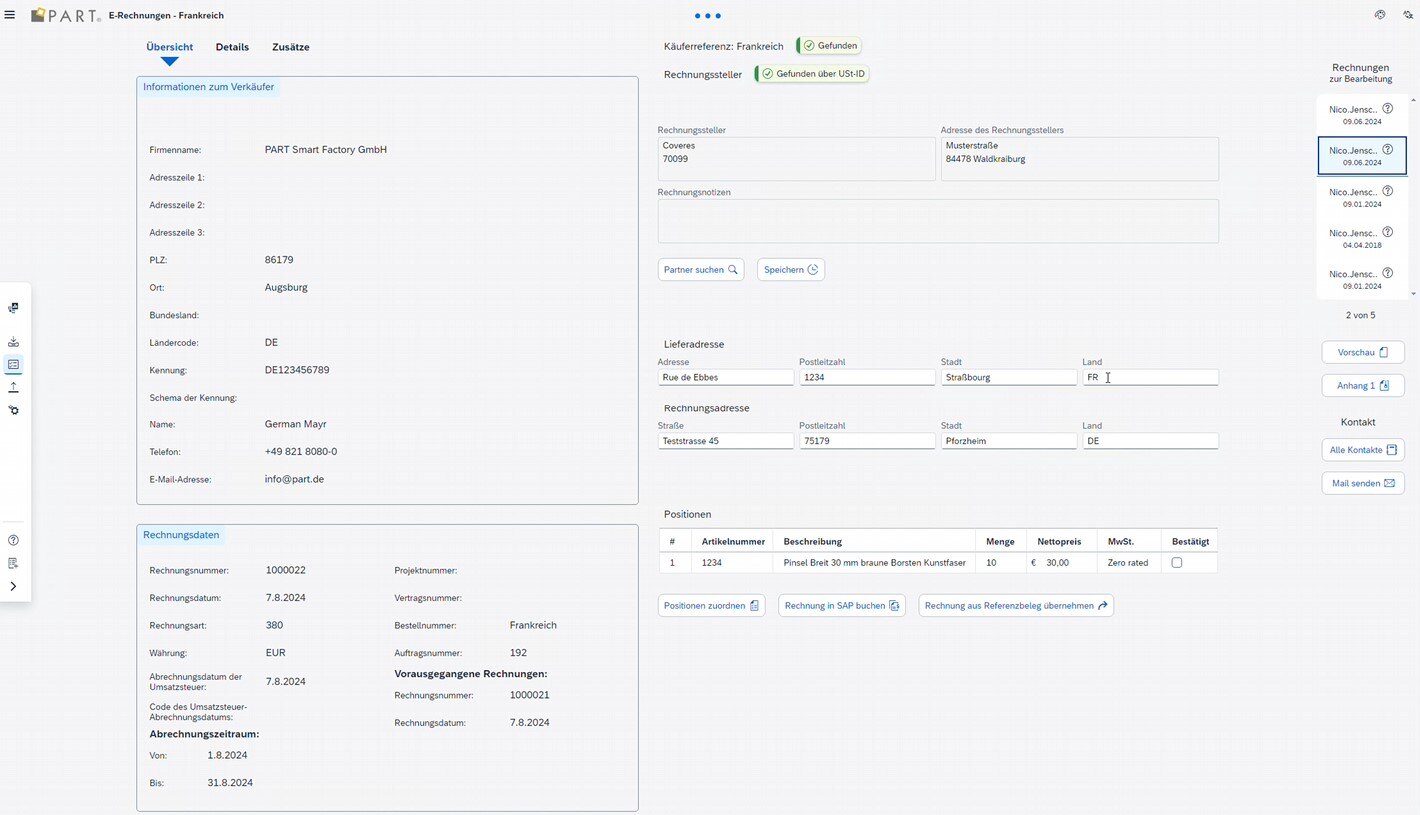Viewport: 1420px width, 815px height.
Task: Click the preceding invoice number 1000021
Action: [530, 695]
